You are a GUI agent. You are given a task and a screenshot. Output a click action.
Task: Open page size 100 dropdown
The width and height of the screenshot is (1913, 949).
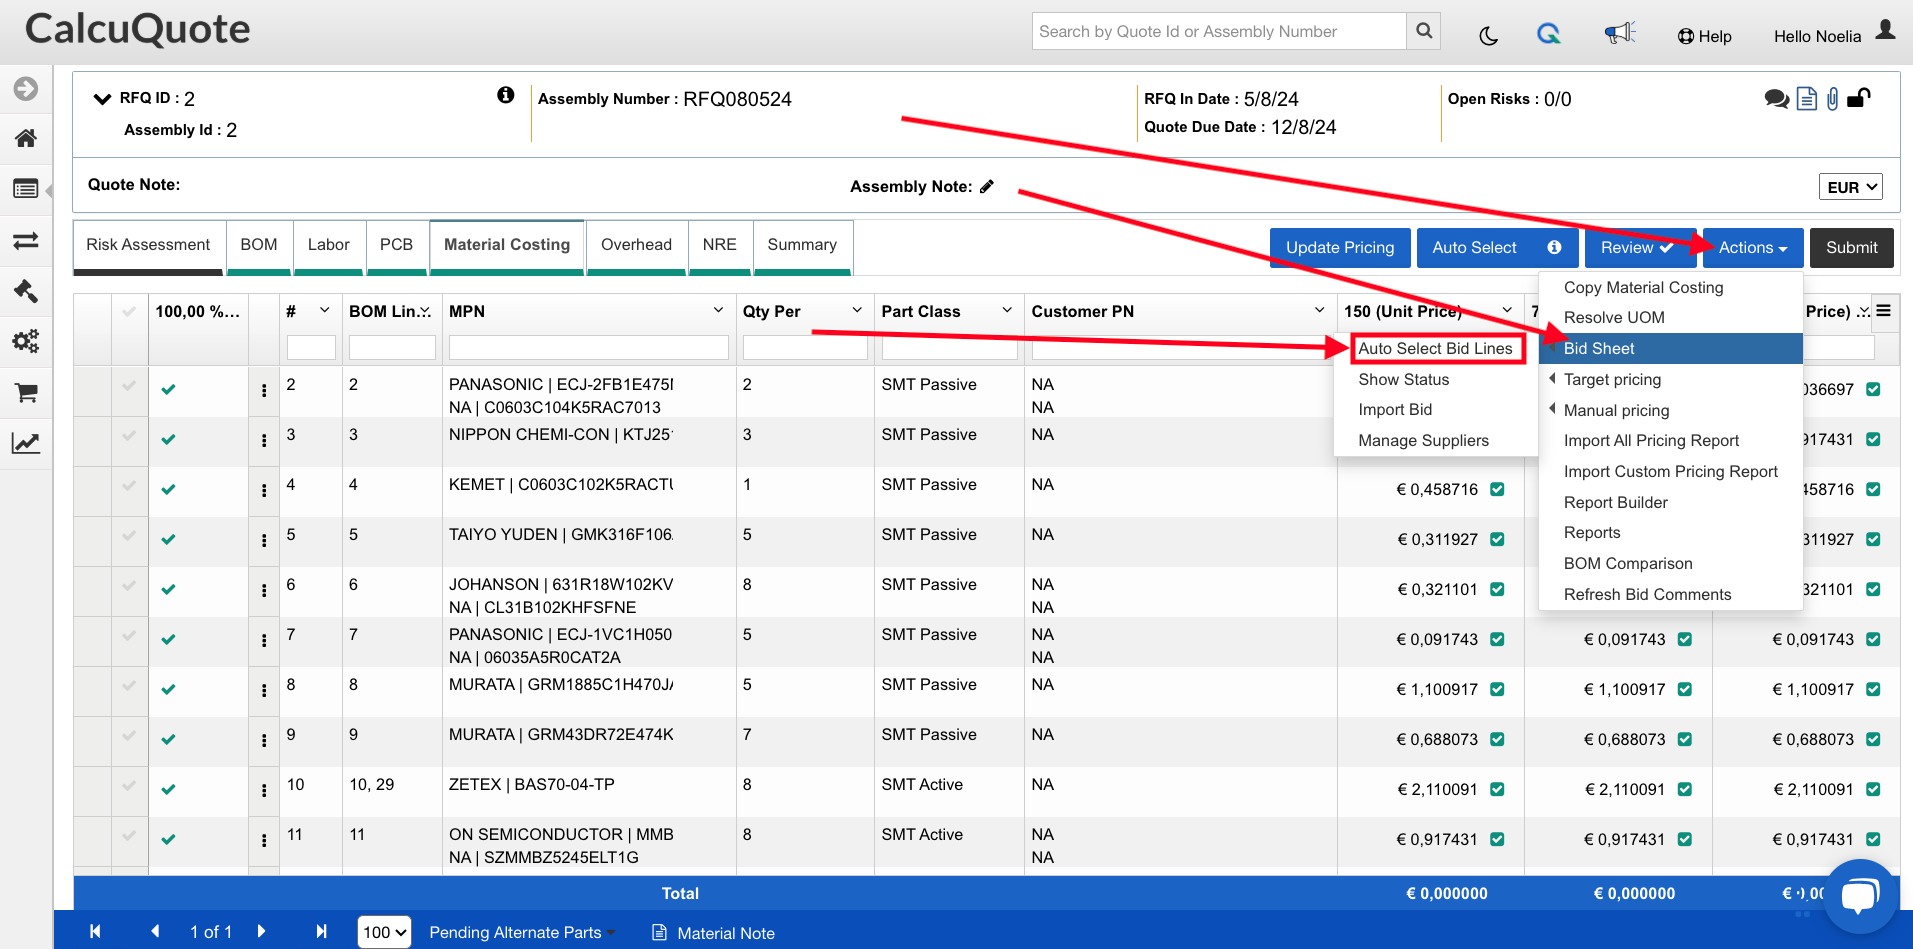click(384, 932)
